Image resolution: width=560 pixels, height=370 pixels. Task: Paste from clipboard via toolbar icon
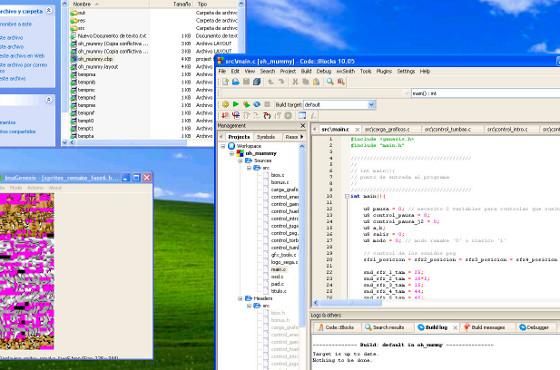pos(316,82)
